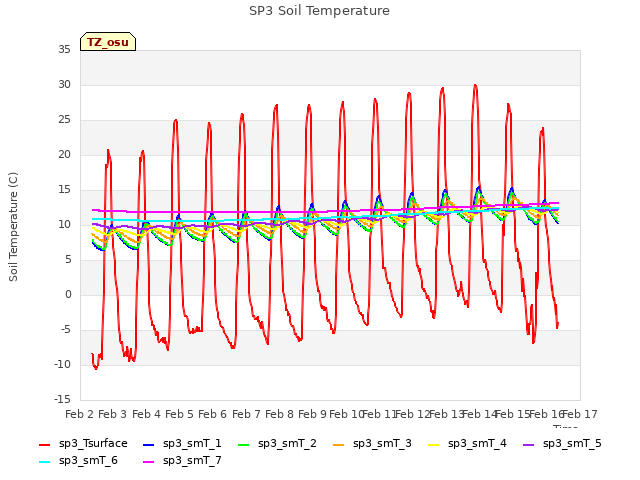640x480 pixels.
Task: Click the SP3 Soil Temperature chart title
Action: [319, 11]
